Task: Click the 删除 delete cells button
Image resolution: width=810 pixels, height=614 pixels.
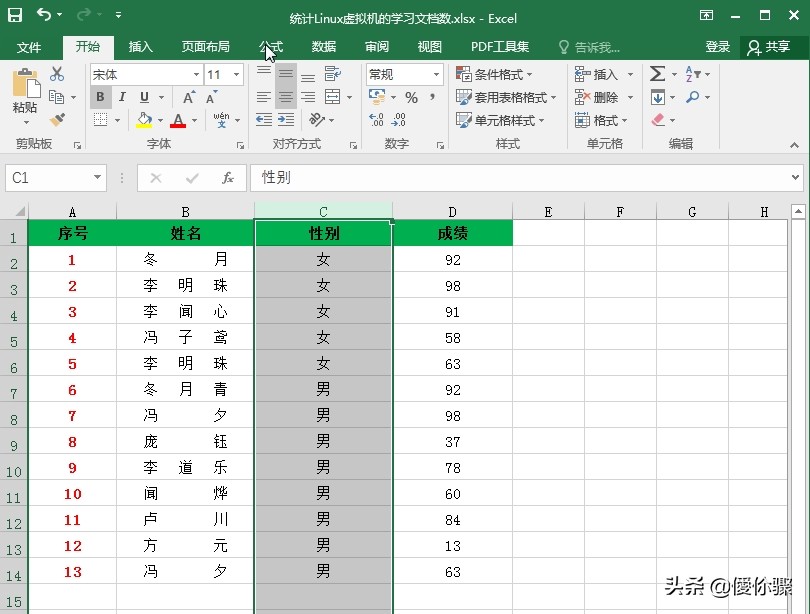Action: (x=604, y=97)
